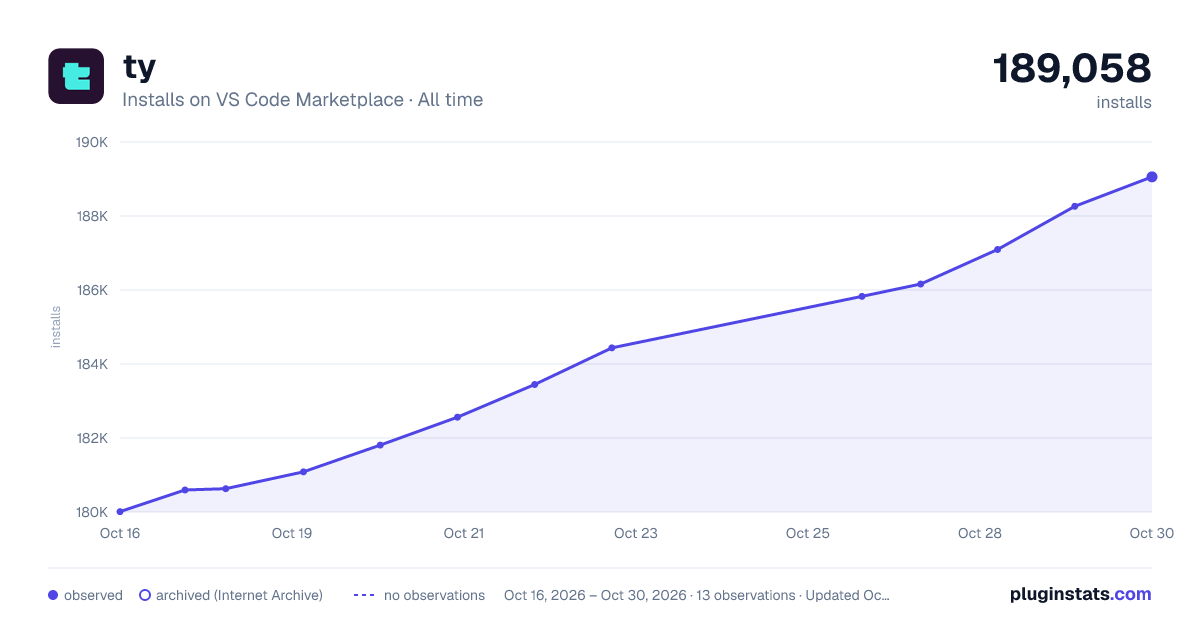This screenshot has width=1200, height=630.
Task: Click the Oct 30 x-axis label
Action: click(1150, 533)
